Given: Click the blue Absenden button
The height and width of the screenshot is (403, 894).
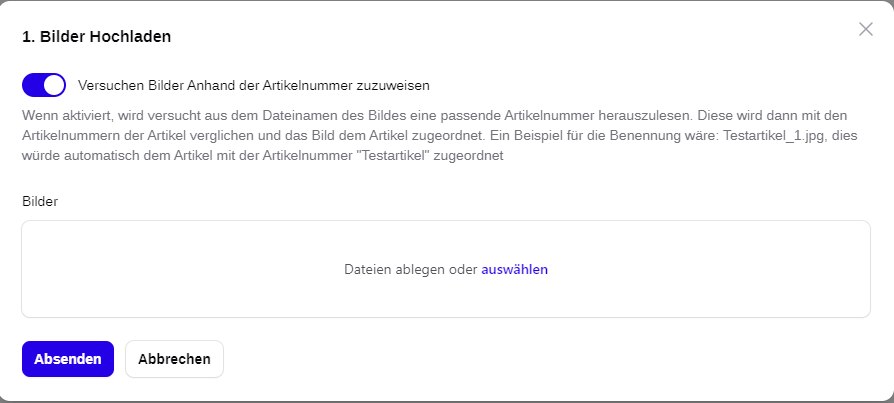Looking at the screenshot, I should (x=68, y=359).
